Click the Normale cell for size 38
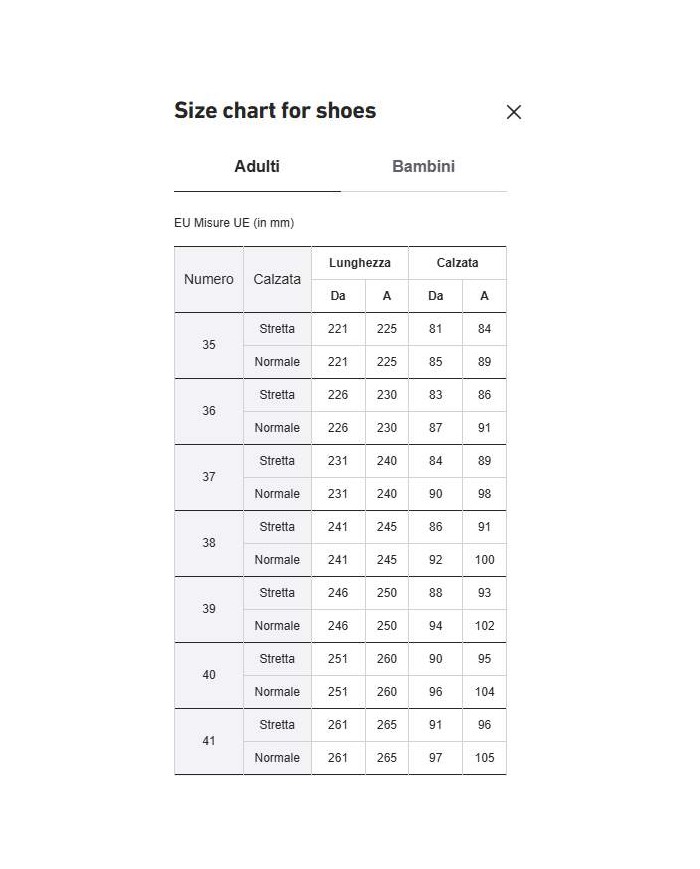 pyautogui.click(x=277, y=560)
